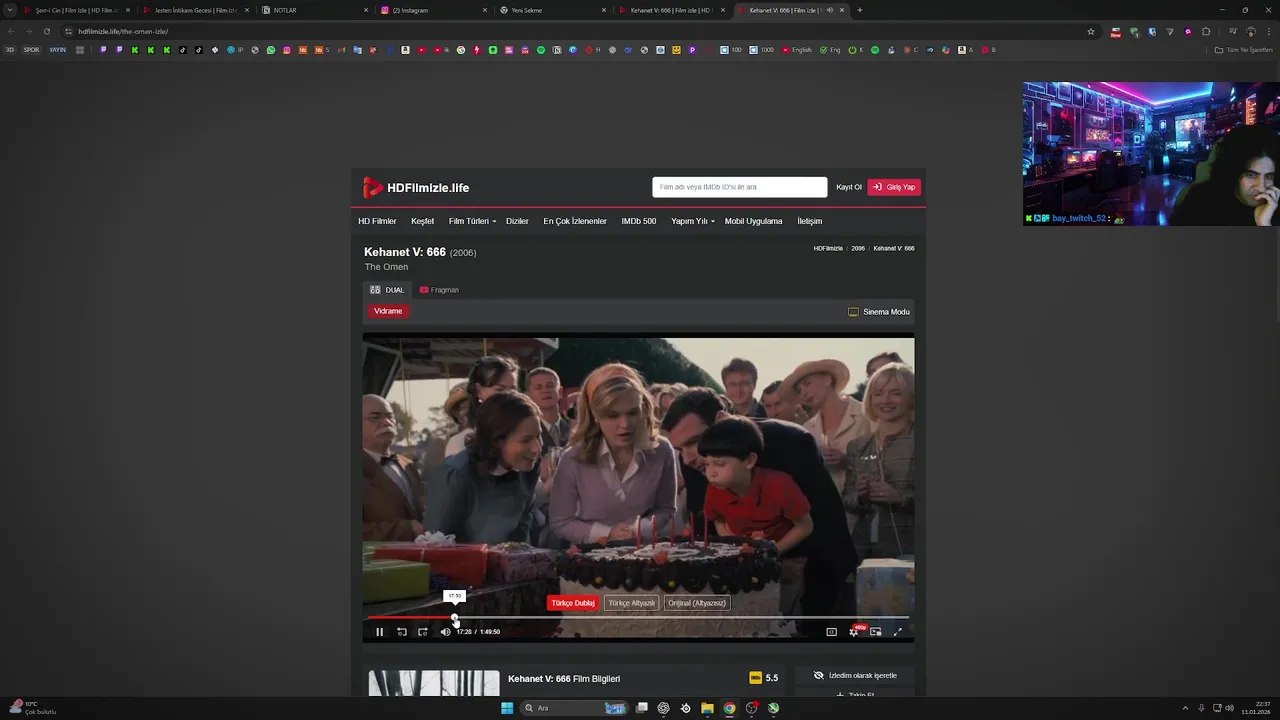Toggle subtitles in video player
Viewport: 1280px width, 720px height.
tap(831, 632)
